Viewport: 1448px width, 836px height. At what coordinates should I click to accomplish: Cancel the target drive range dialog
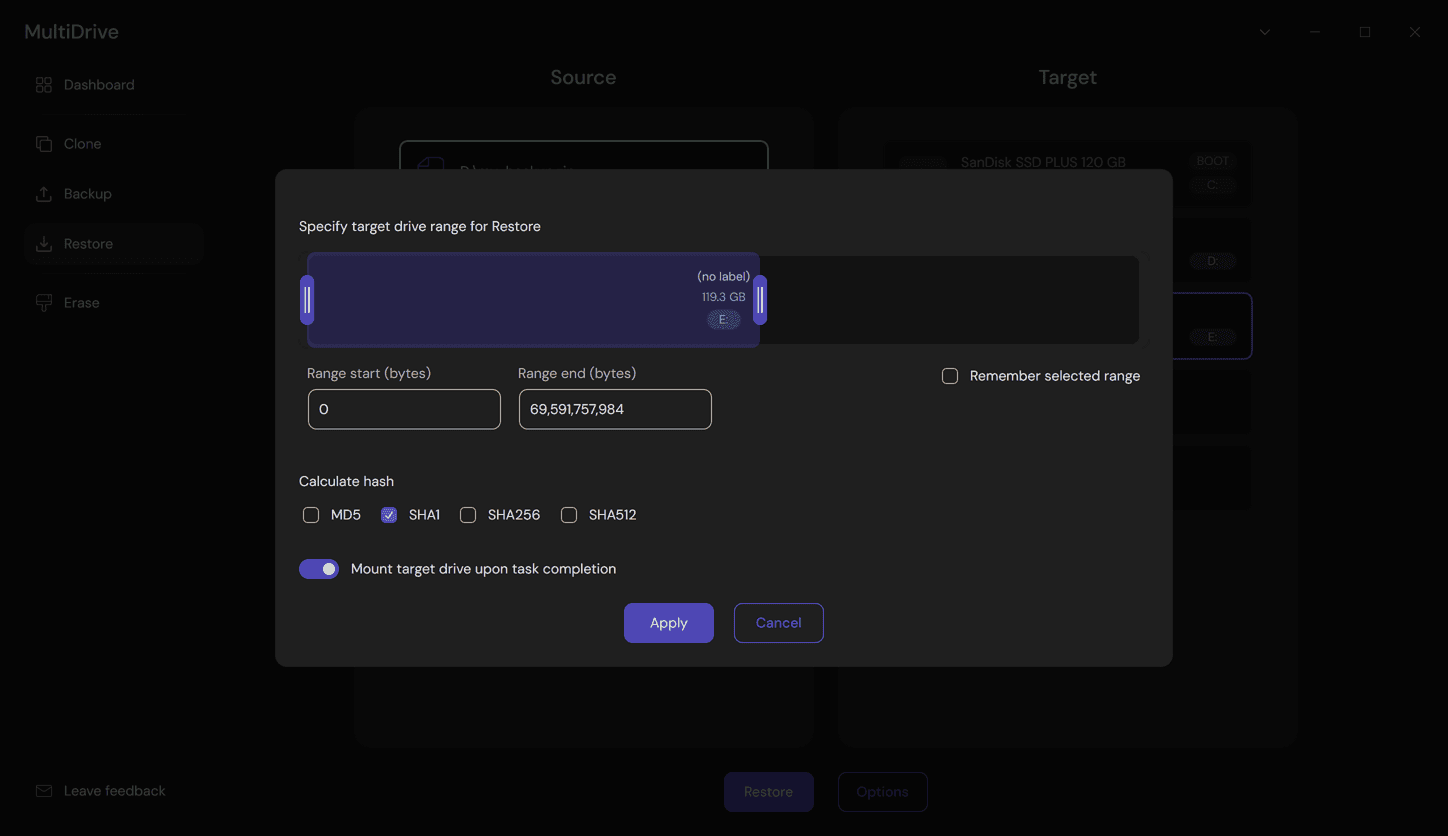pyautogui.click(x=778, y=622)
